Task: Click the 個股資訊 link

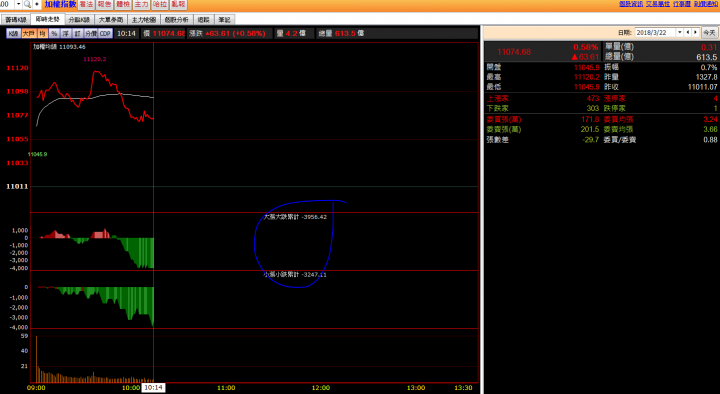Action: [631, 4]
